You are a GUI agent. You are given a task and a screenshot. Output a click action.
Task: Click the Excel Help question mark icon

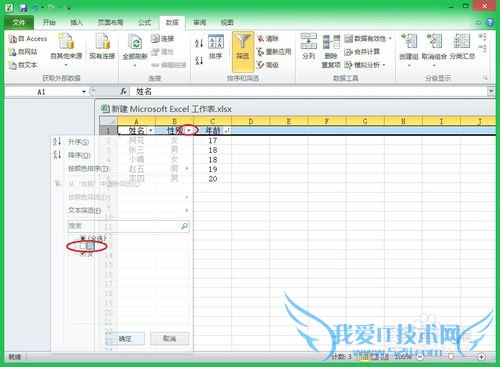tap(490, 22)
